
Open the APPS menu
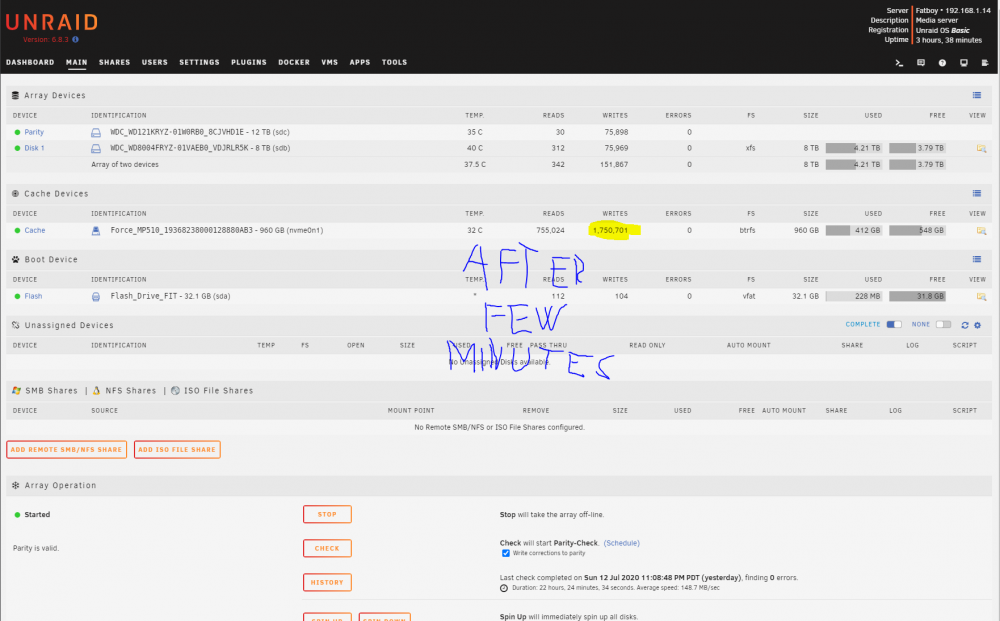click(360, 62)
